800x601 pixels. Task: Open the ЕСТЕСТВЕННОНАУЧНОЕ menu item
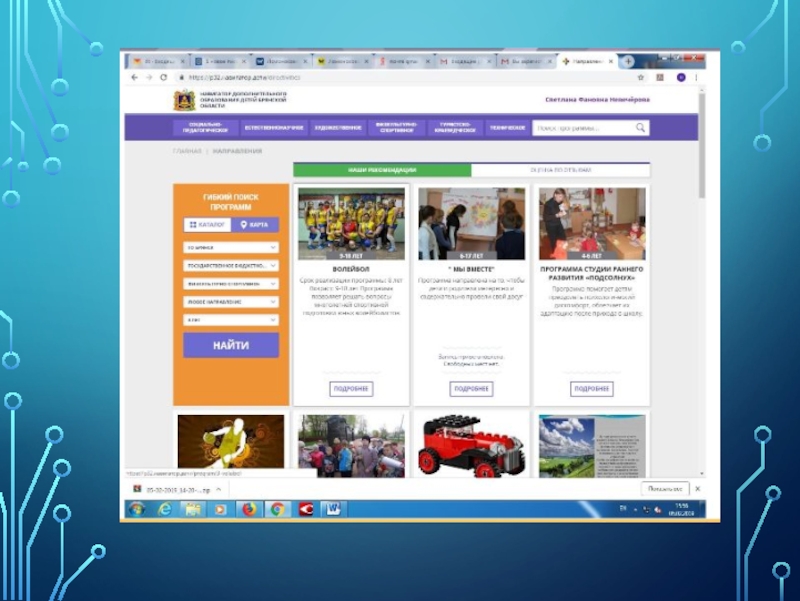click(x=274, y=128)
